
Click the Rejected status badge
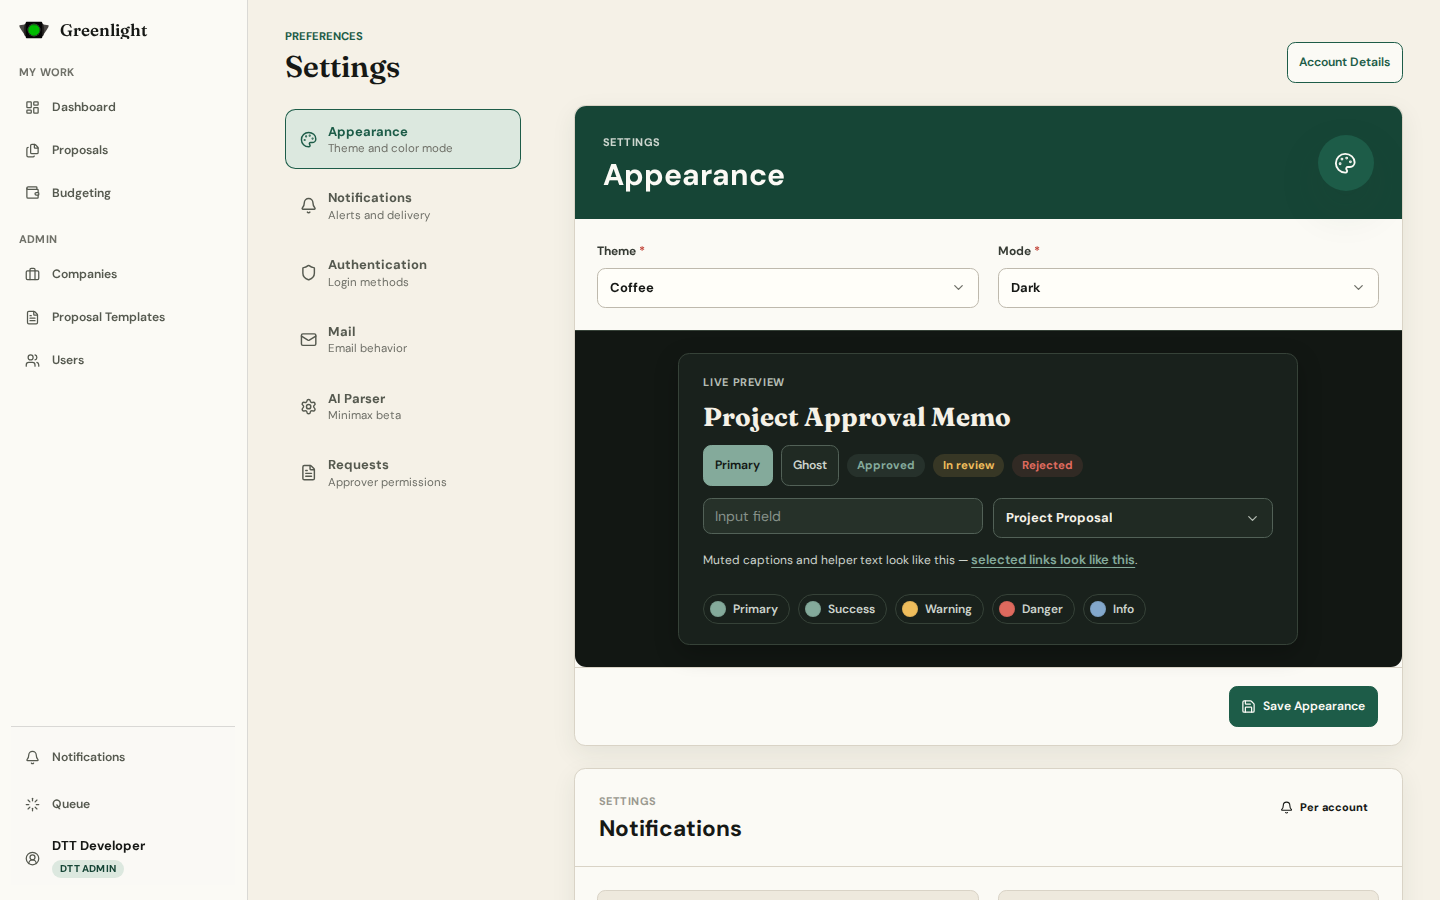[x=1047, y=465]
